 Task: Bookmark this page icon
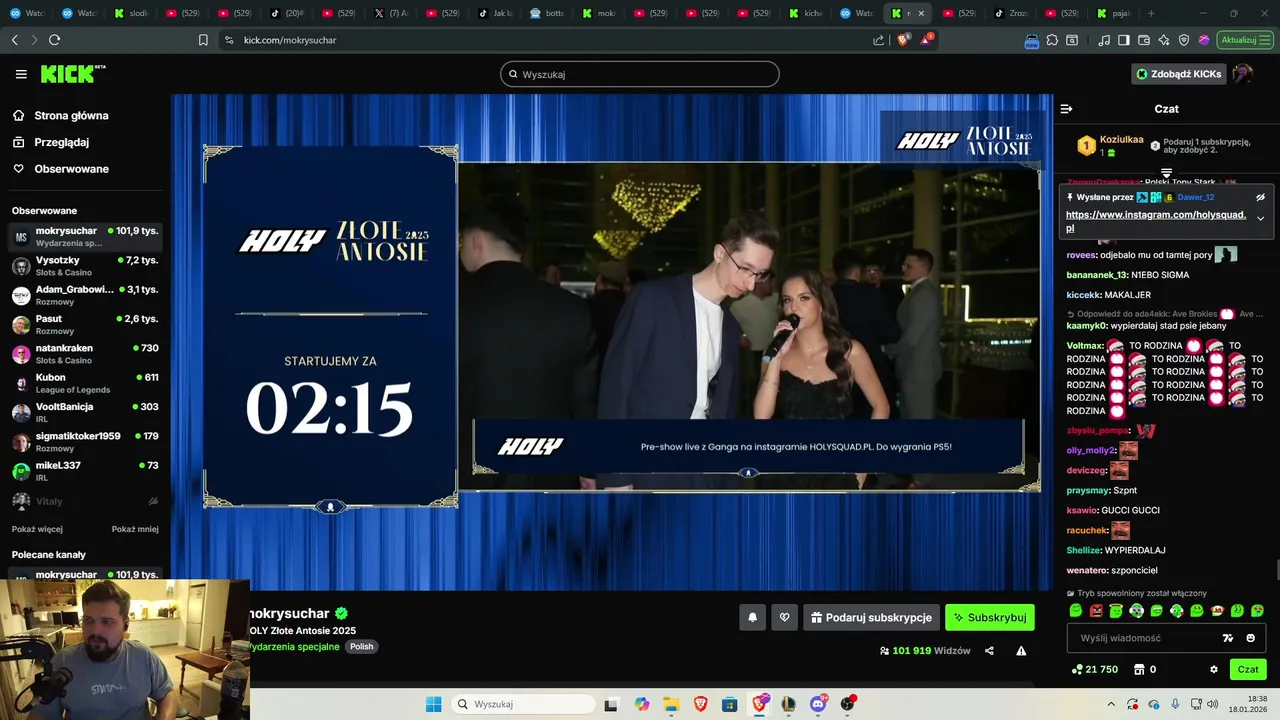(x=203, y=40)
